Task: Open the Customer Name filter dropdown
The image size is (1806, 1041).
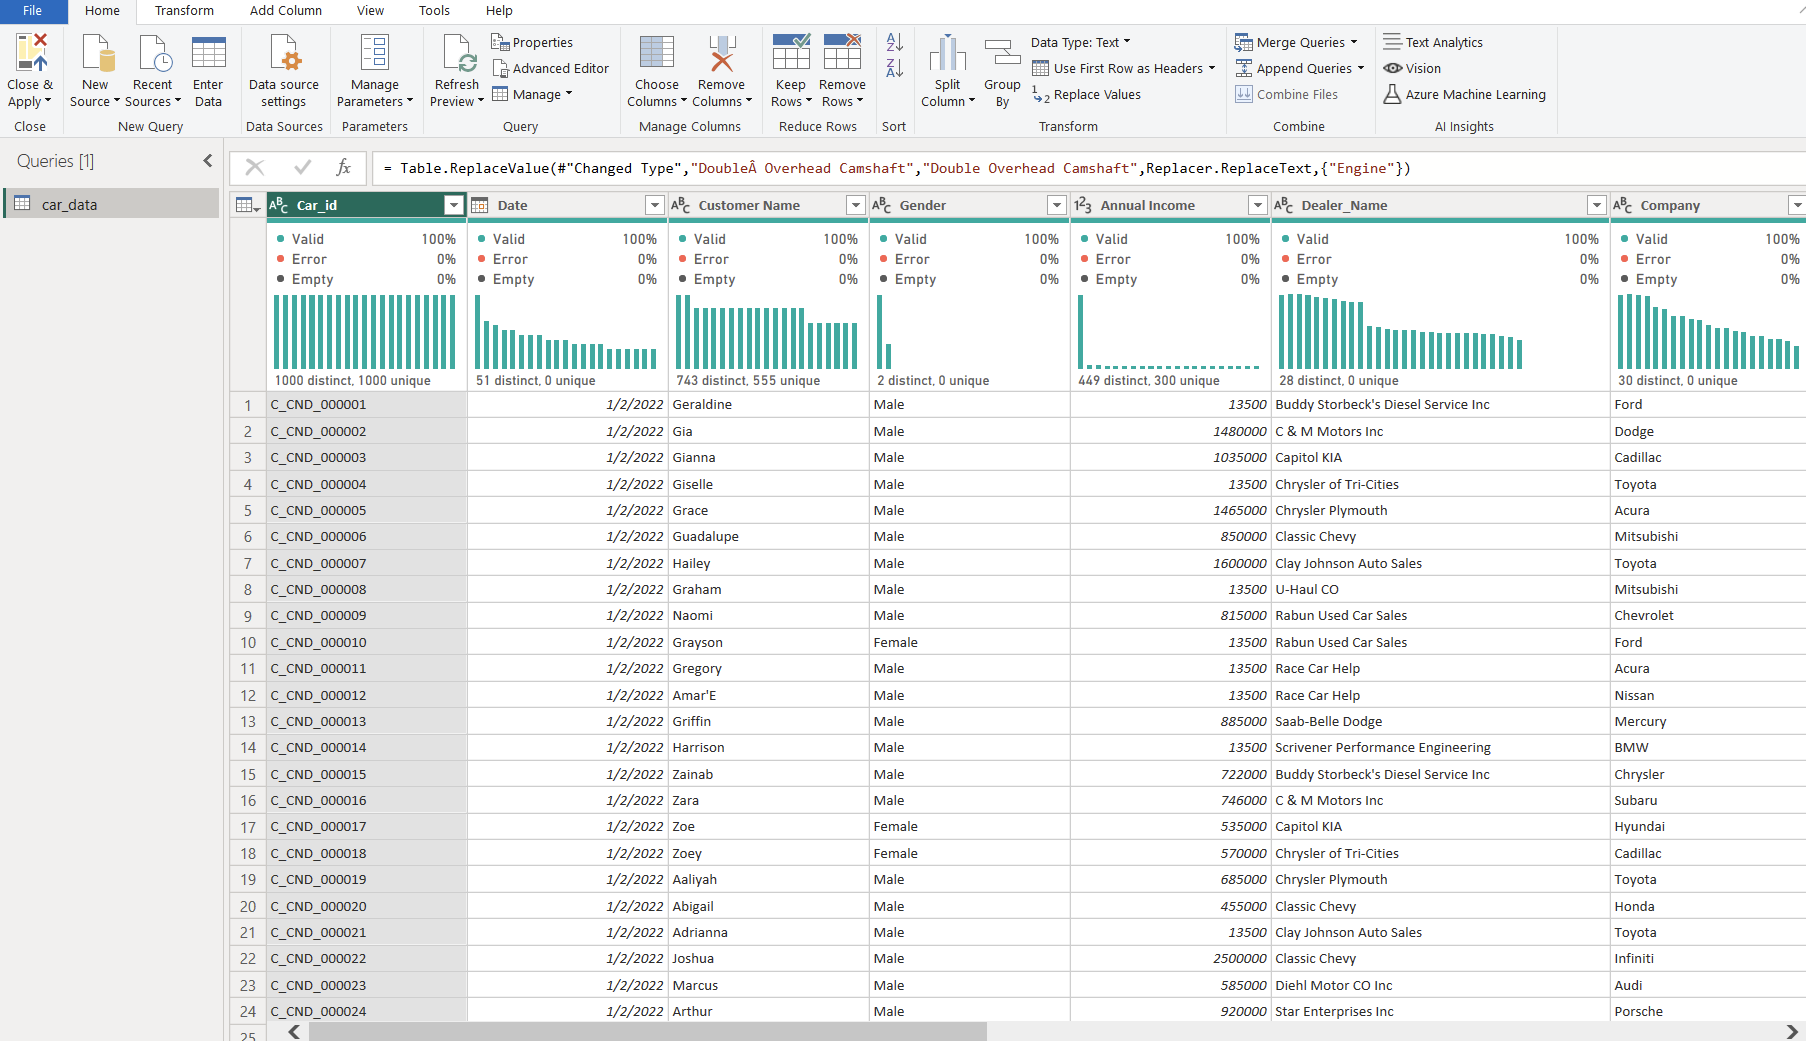Action: (x=856, y=205)
